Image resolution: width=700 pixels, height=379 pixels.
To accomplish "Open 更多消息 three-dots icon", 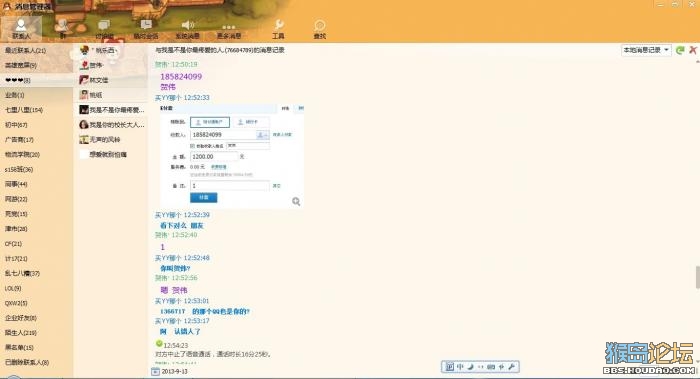I will 229,30.
